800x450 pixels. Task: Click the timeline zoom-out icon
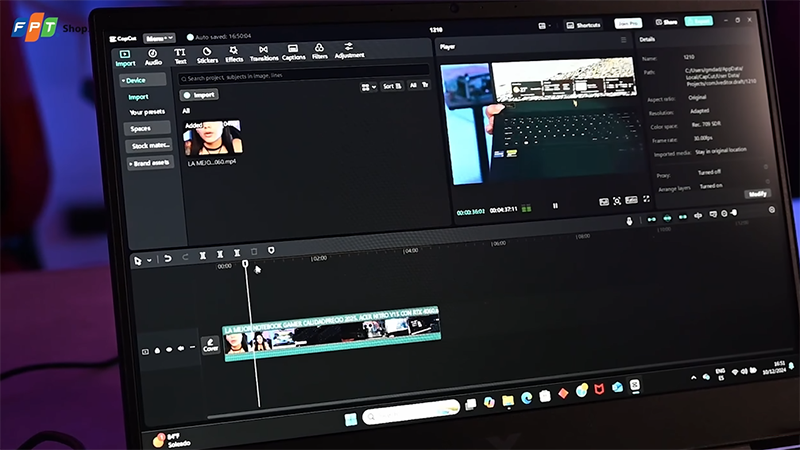click(x=724, y=214)
